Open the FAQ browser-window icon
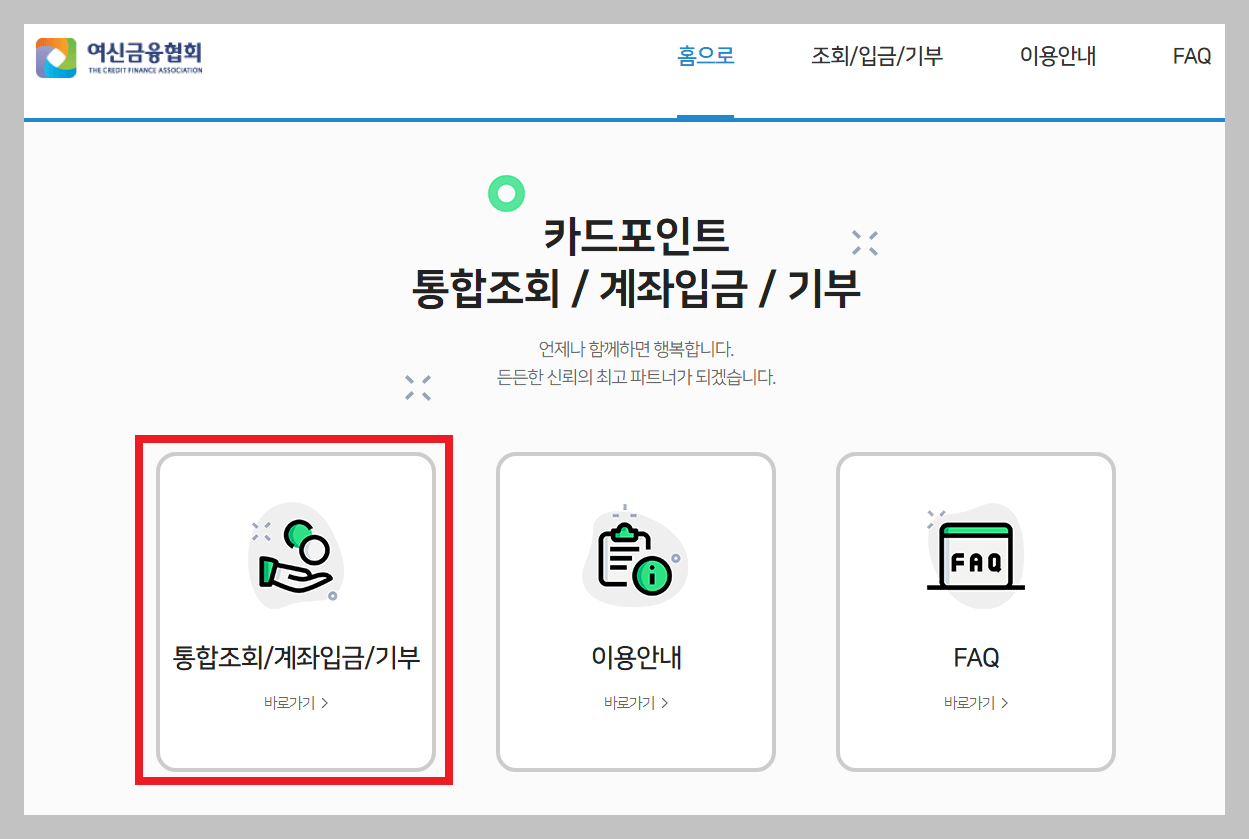Screen dimensions: 1249x839 [975, 555]
